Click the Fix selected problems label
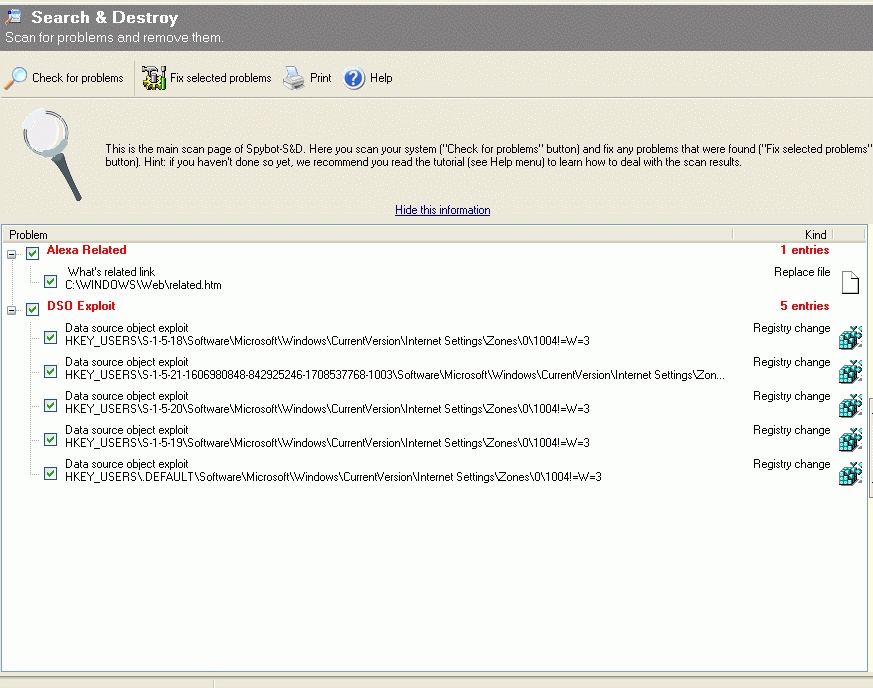Viewport: 873px width, 688px height. [220, 78]
